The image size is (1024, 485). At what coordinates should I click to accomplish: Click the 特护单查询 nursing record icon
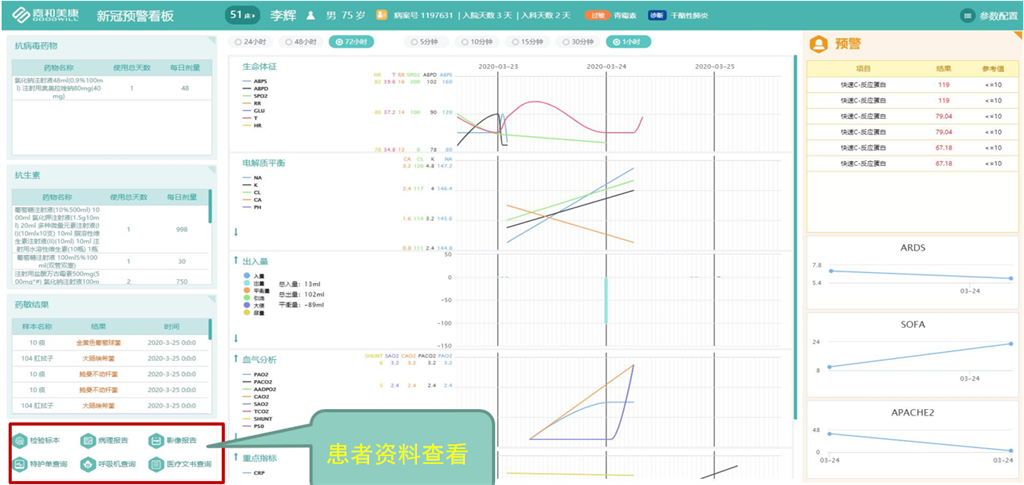(x=21, y=464)
